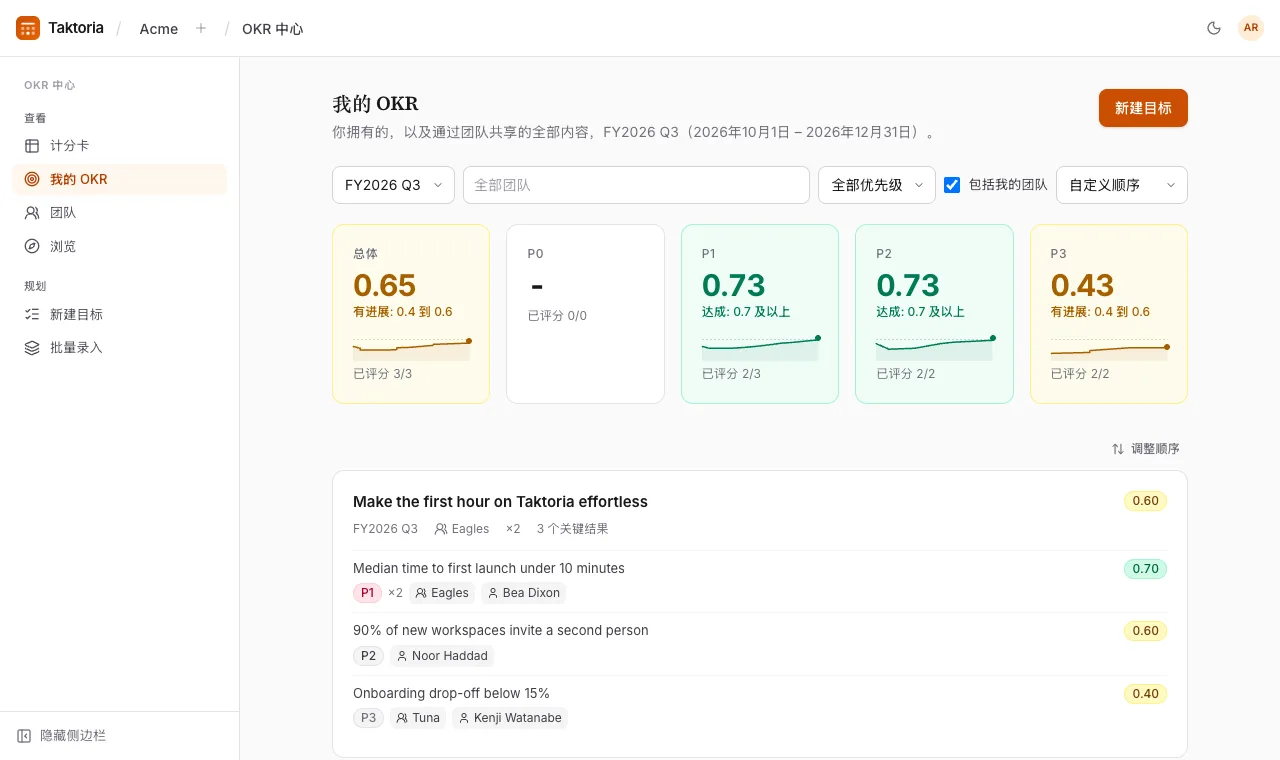Click the 调整顺序 reorder button
This screenshot has width=1280, height=760.
tap(1146, 449)
